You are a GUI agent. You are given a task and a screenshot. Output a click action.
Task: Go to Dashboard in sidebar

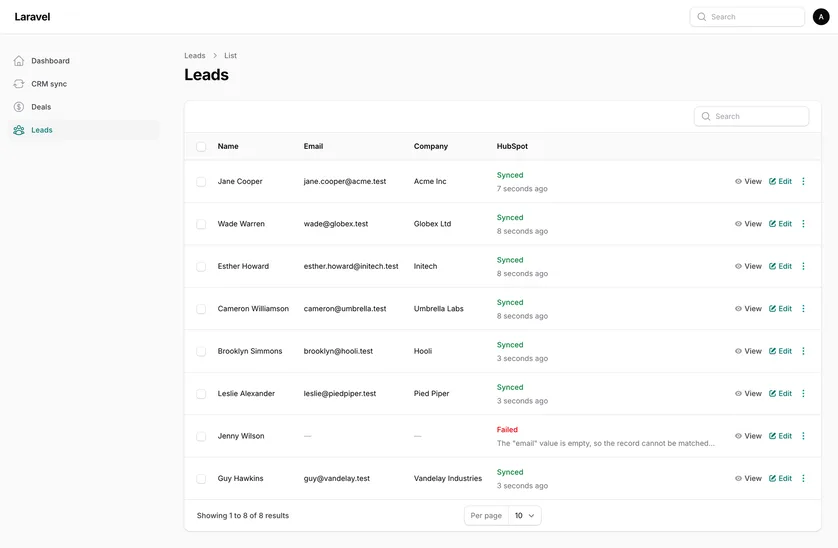click(84, 61)
